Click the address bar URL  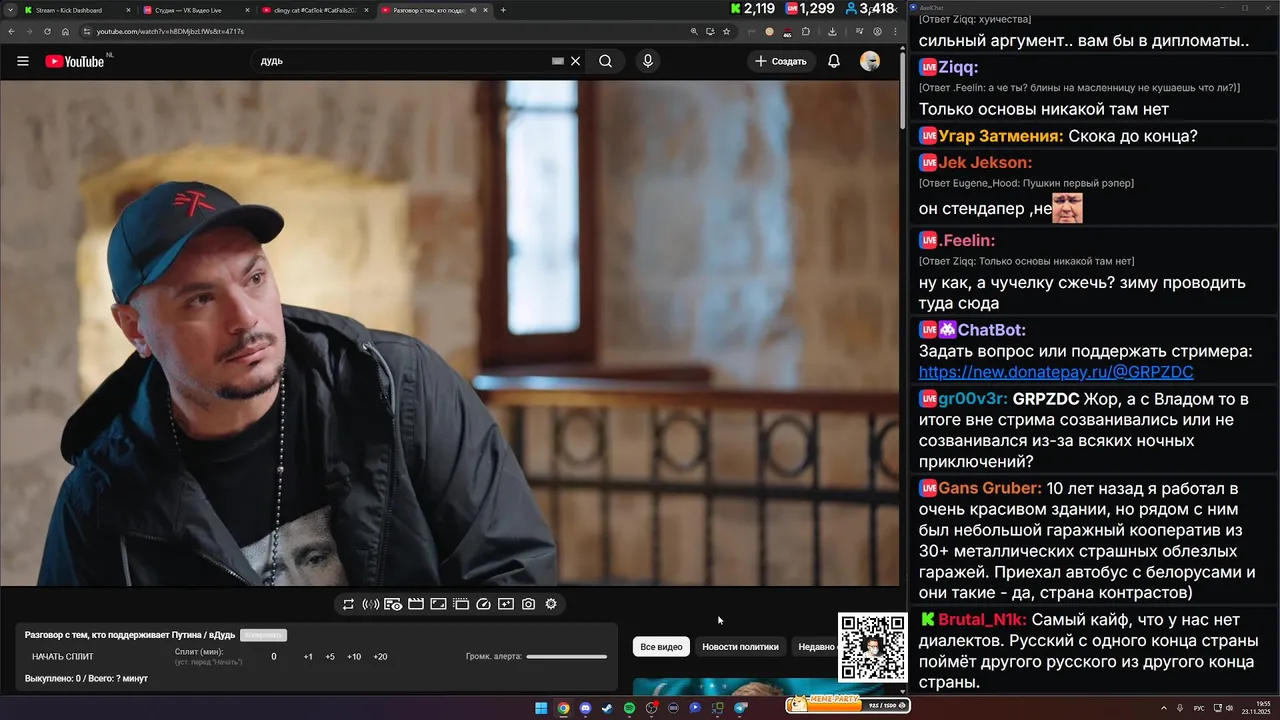click(x=170, y=31)
